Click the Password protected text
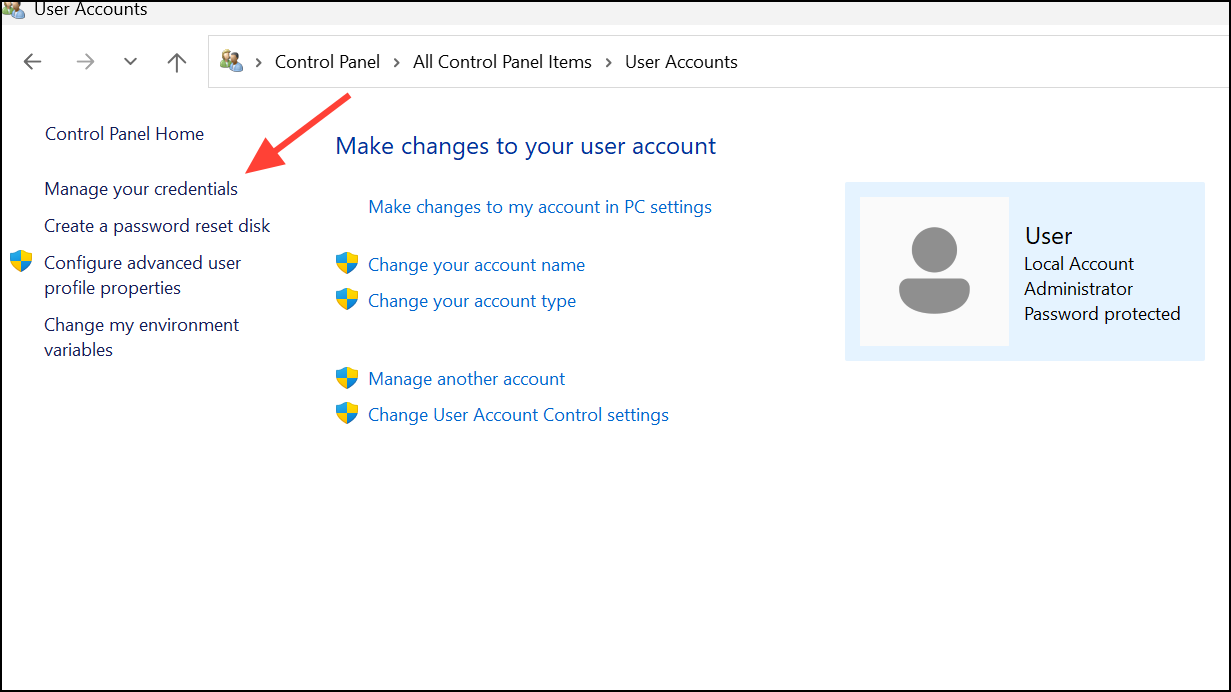Image resolution: width=1231 pixels, height=692 pixels. tap(1102, 314)
